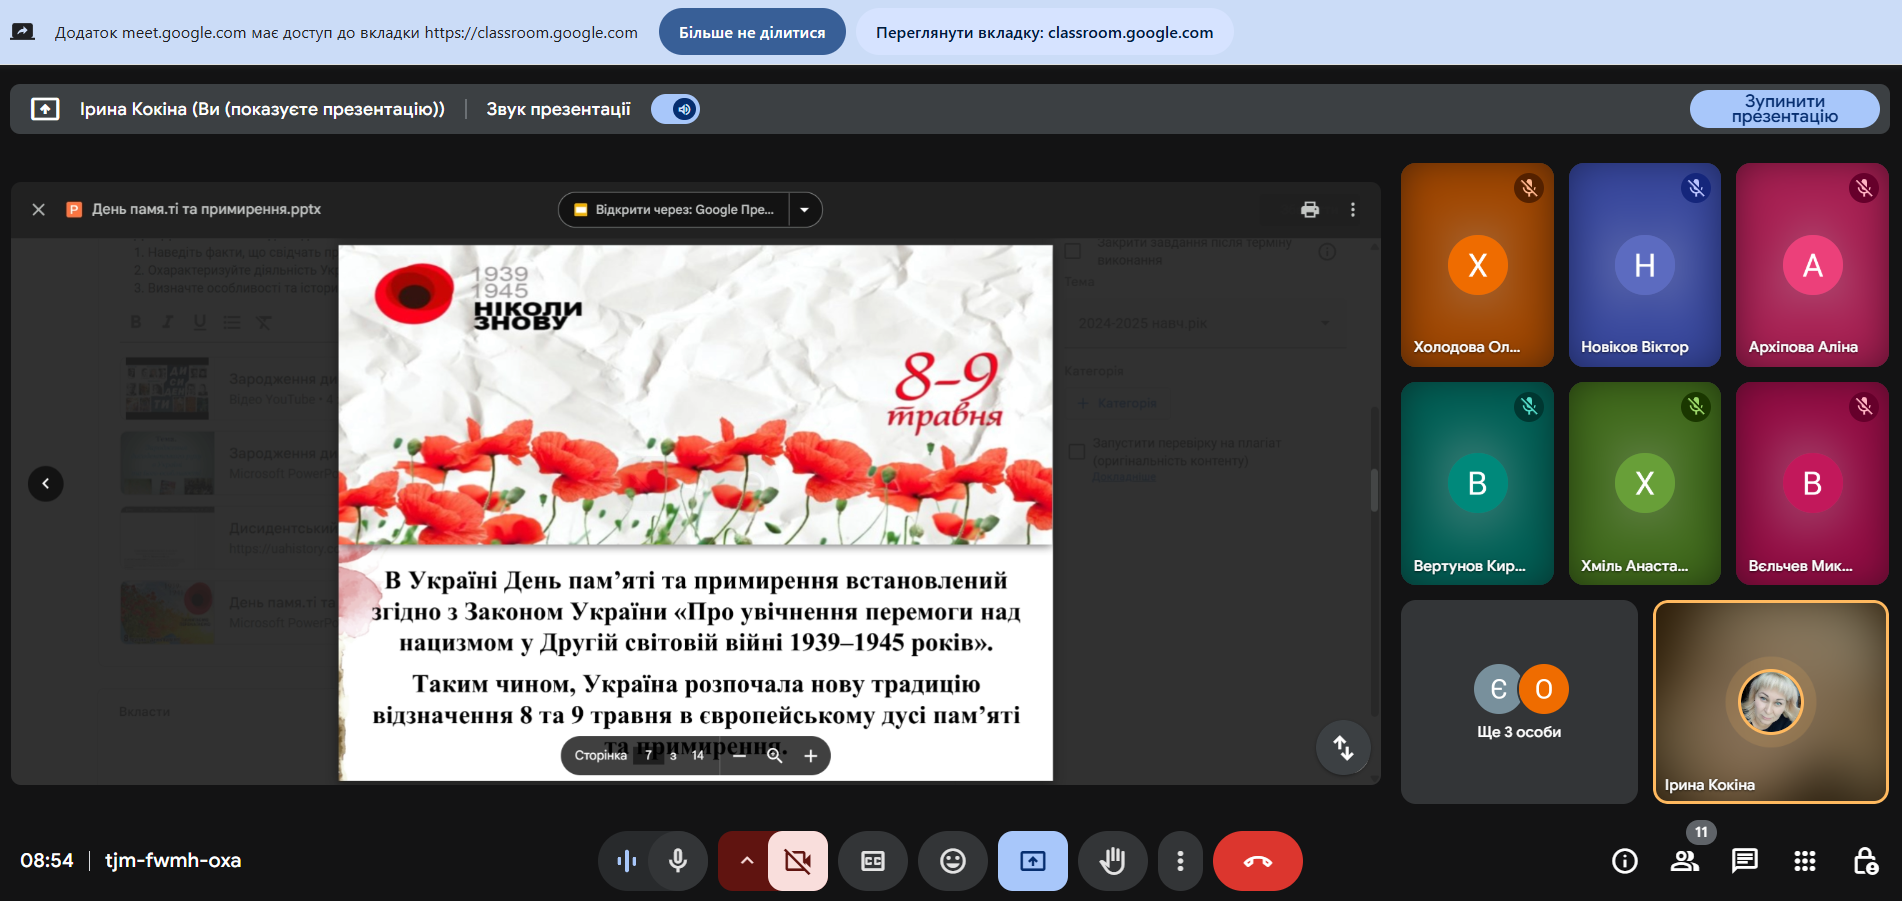Zoom in with the plus button
The height and width of the screenshot is (901, 1902).
point(811,756)
